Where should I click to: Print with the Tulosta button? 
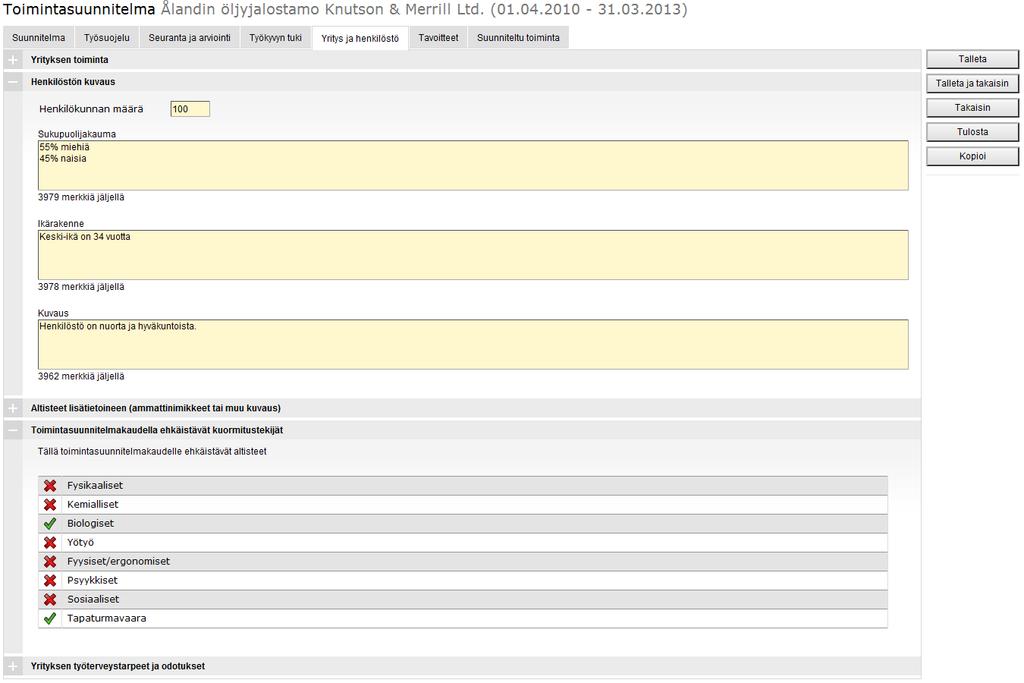pyautogui.click(x=972, y=132)
